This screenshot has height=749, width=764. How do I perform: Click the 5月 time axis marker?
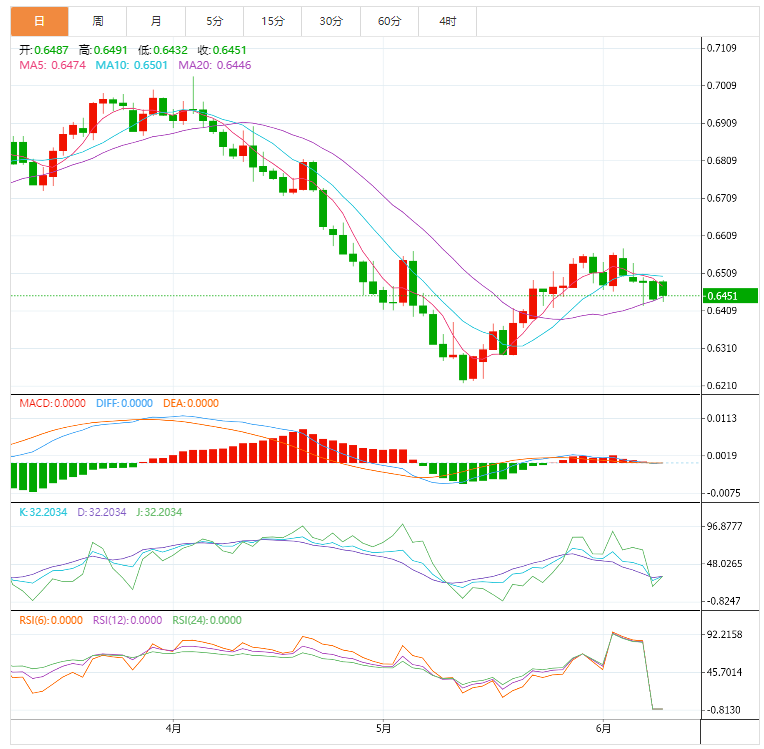click(x=383, y=728)
